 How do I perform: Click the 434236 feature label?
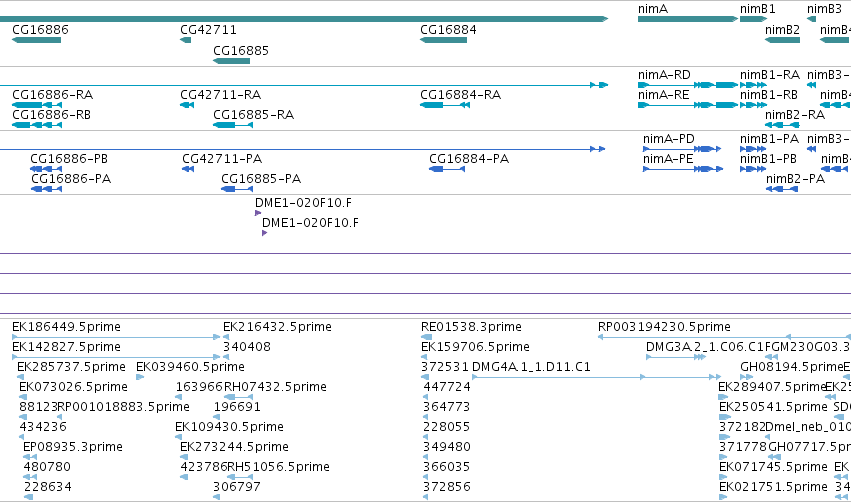click(43, 427)
